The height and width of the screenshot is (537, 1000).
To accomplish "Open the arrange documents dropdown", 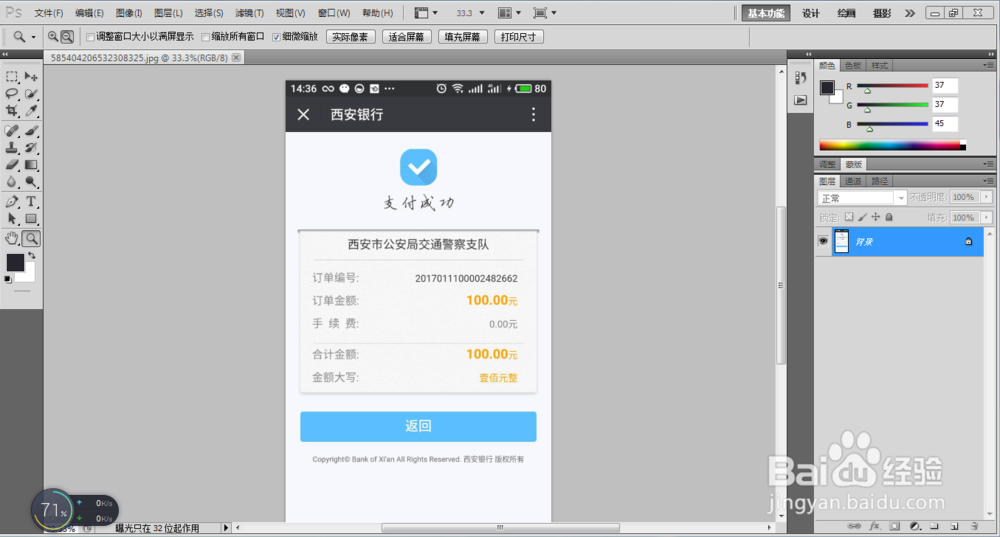I will 510,13.
